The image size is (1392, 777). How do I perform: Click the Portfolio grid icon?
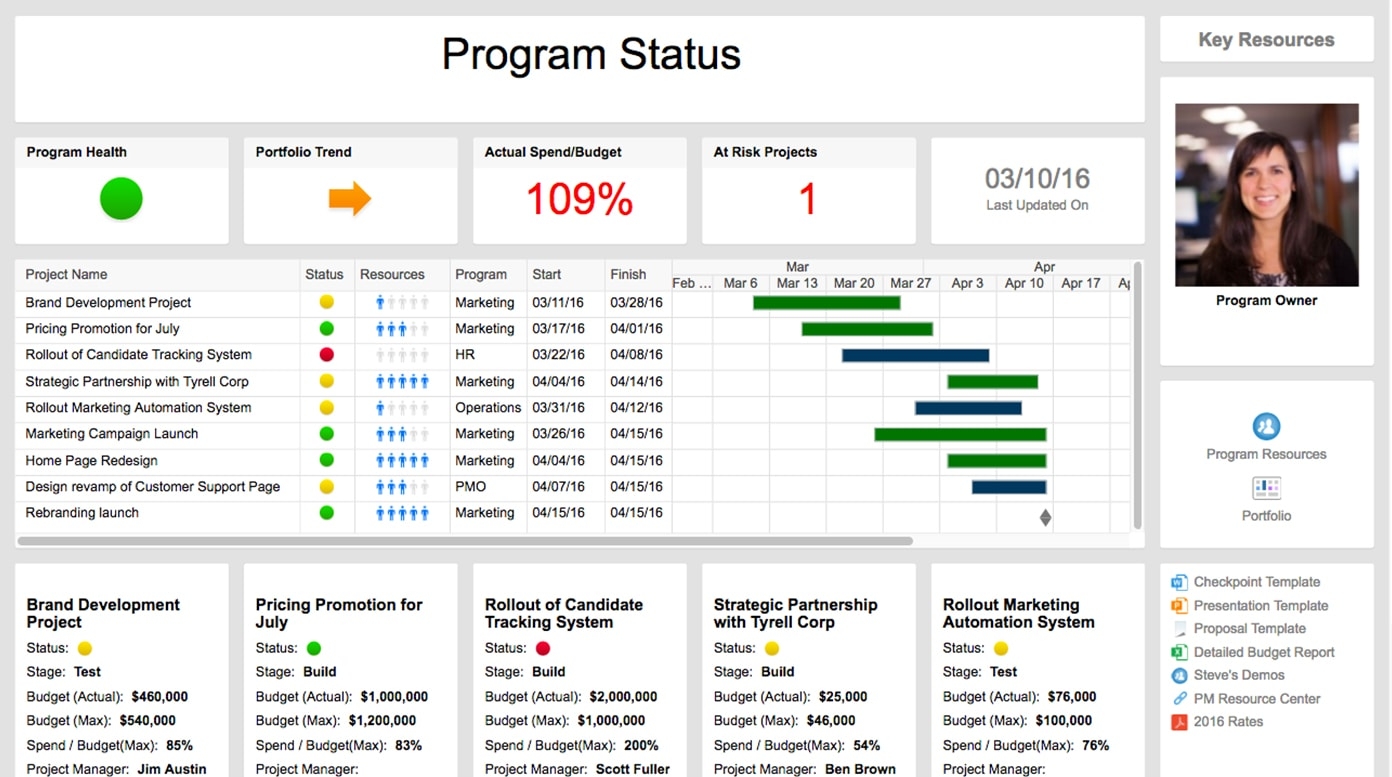[x=1266, y=489]
